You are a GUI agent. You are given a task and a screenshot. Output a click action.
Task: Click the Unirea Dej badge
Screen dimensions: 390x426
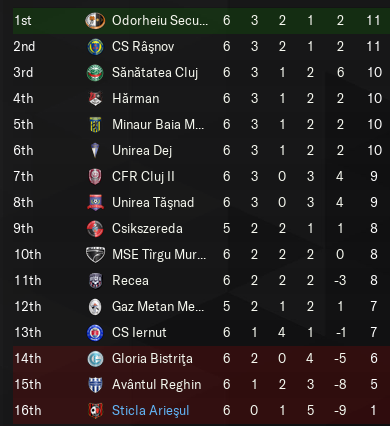(x=95, y=151)
